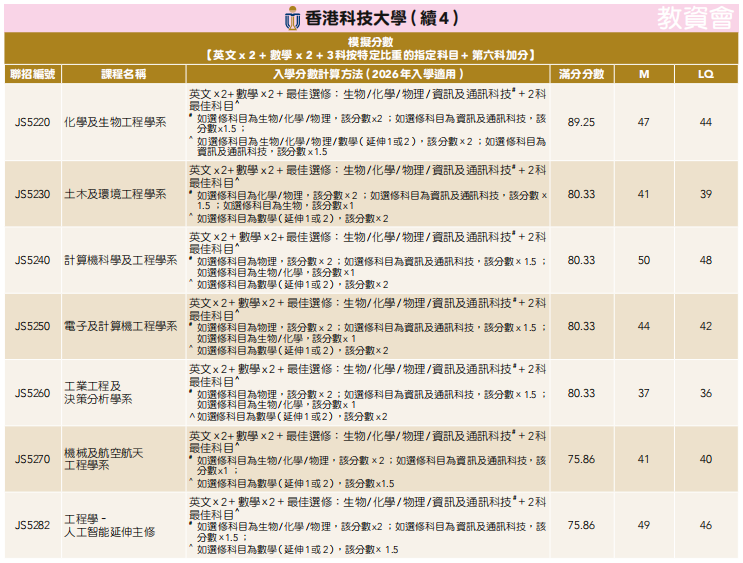
Task: Select full score 75.86 in JS5270 row
Action: (x=581, y=459)
